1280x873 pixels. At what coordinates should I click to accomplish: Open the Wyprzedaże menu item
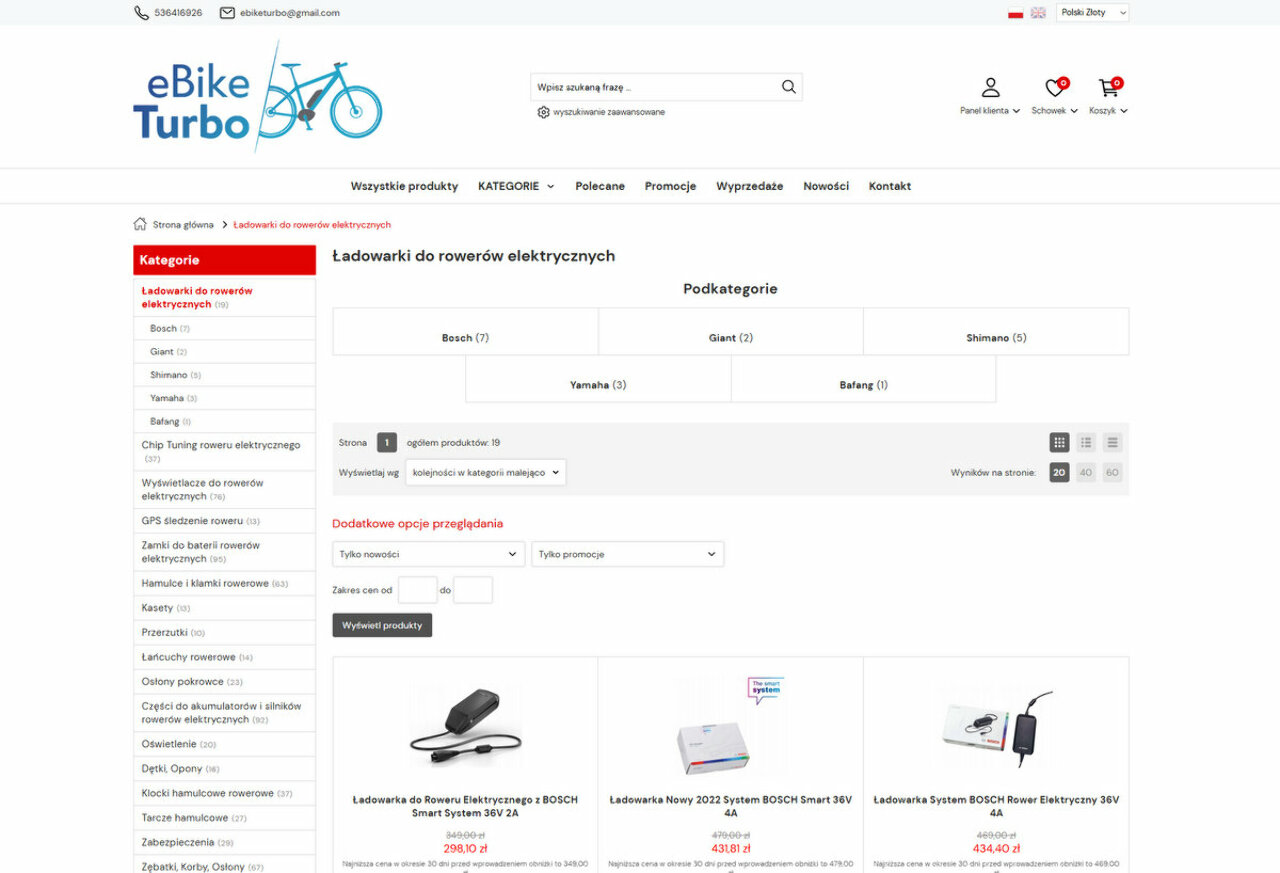click(750, 186)
